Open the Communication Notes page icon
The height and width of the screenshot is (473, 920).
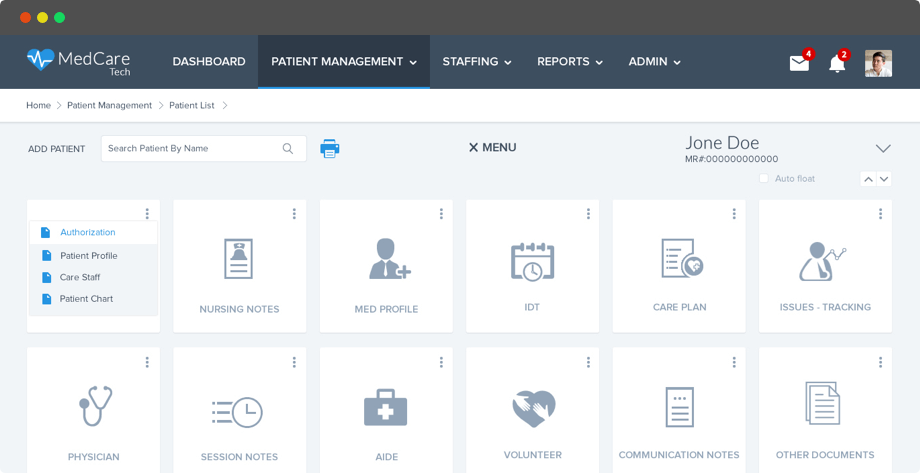[679, 407]
